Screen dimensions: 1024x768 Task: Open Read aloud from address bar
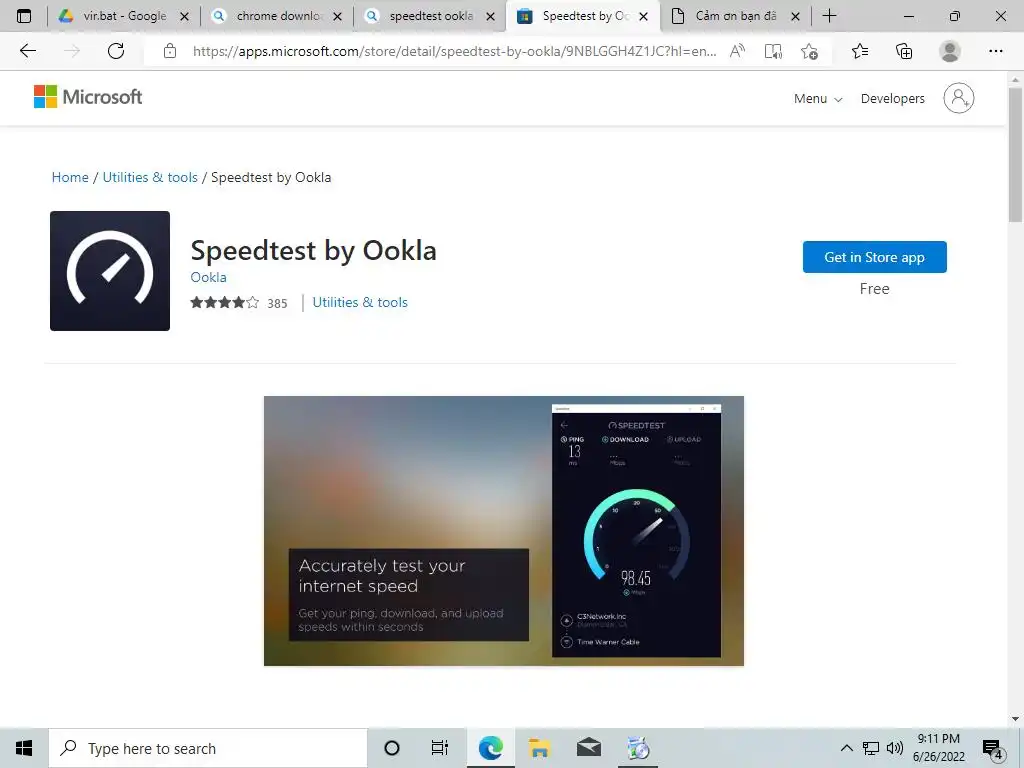tap(737, 51)
